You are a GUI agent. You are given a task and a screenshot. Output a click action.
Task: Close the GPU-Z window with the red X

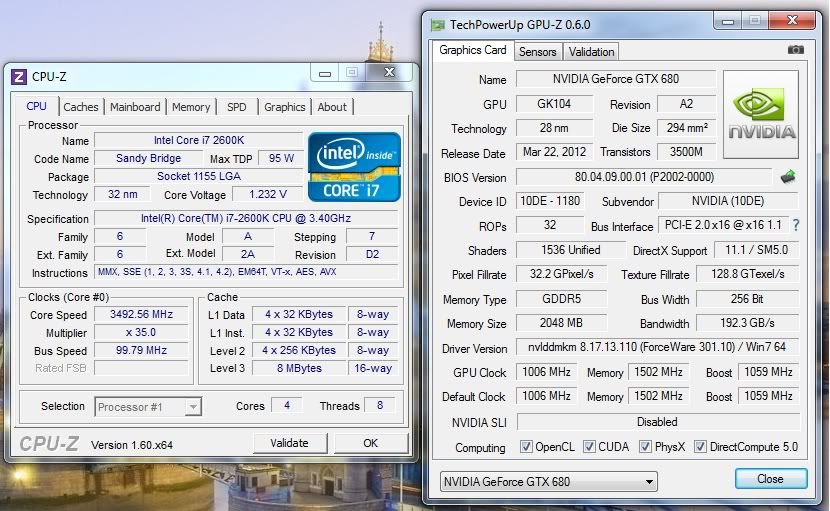[792, 21]
